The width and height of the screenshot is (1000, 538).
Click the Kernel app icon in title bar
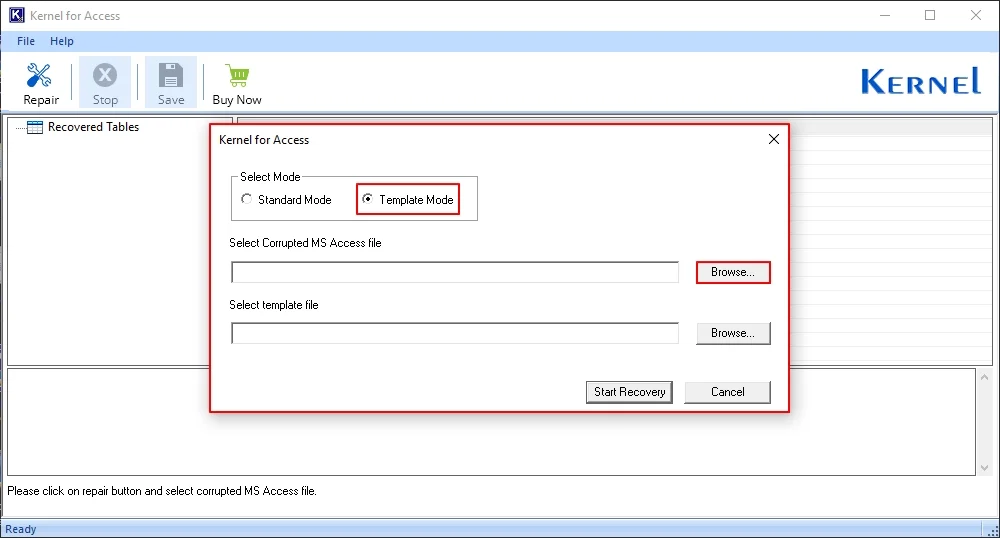point(16,15)
